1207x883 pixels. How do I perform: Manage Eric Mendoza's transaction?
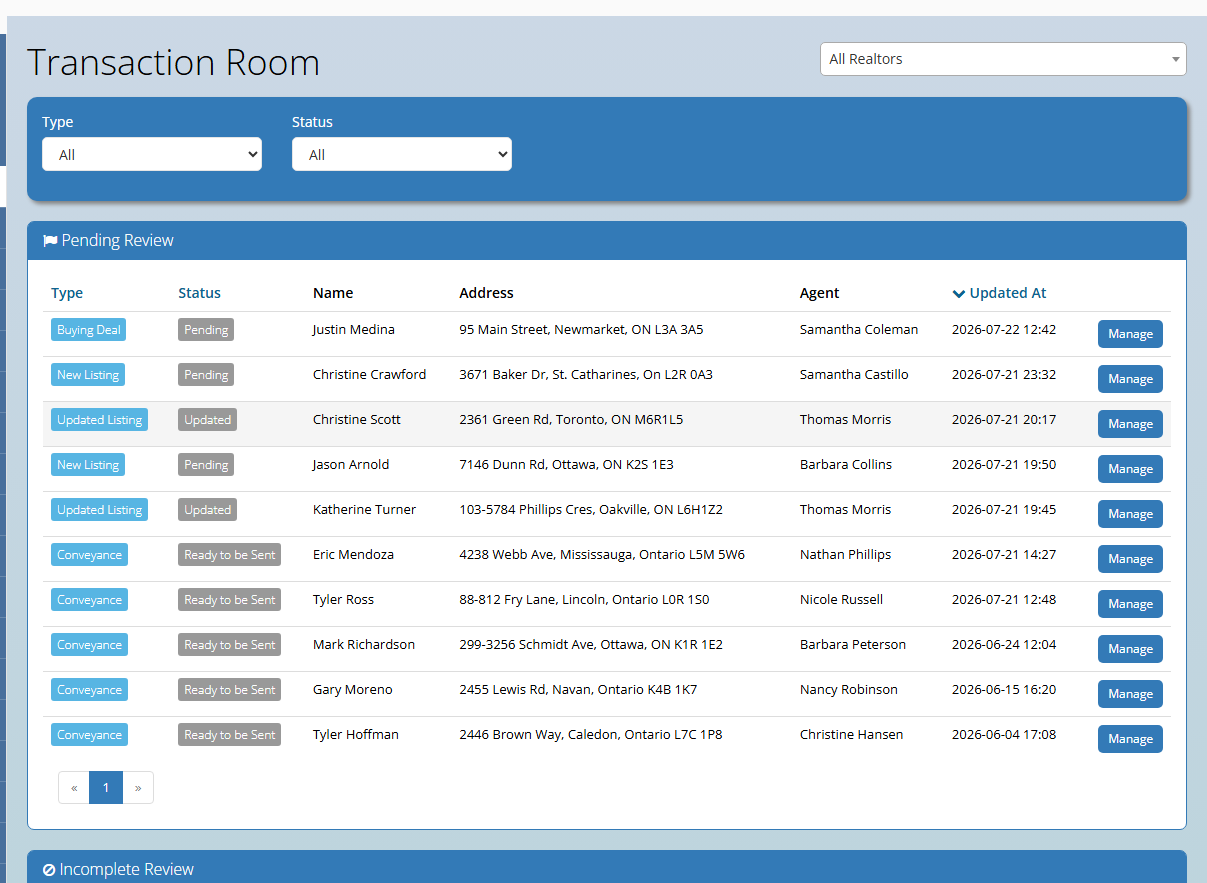point(1130,559)
